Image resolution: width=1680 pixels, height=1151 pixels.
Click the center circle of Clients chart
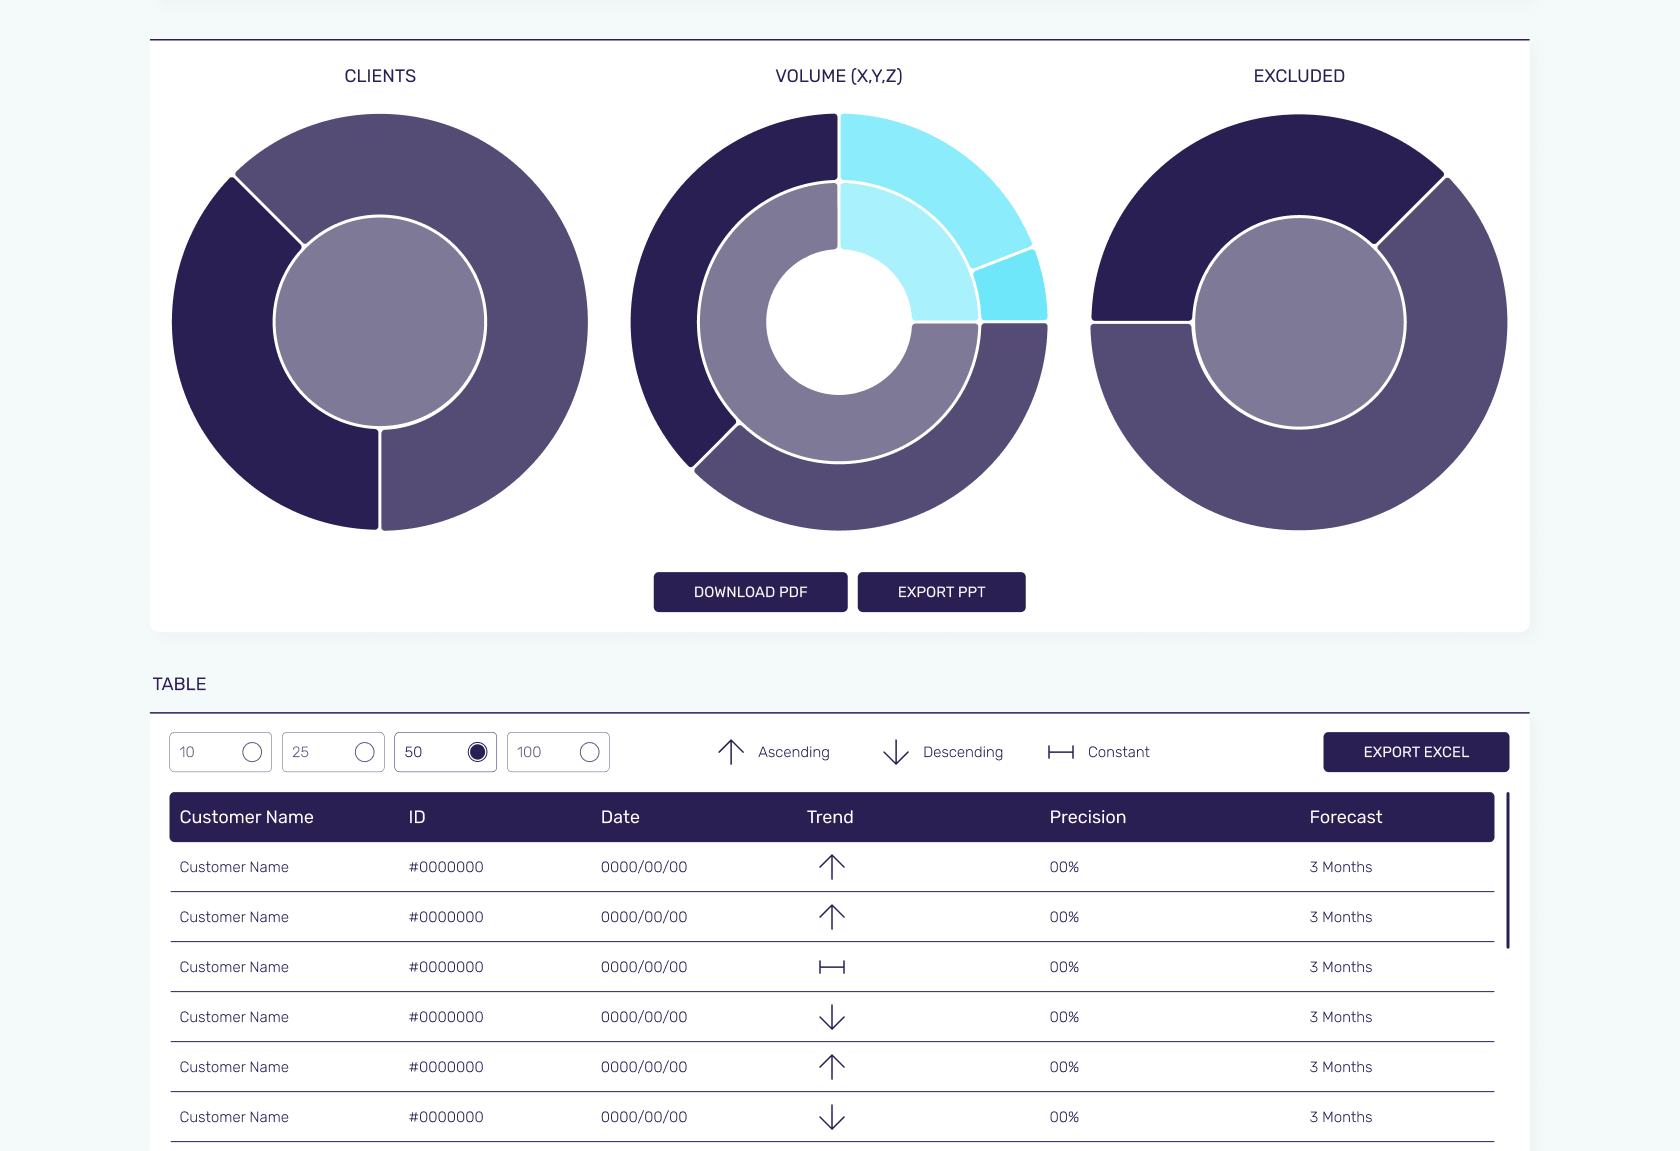(380, 322)
